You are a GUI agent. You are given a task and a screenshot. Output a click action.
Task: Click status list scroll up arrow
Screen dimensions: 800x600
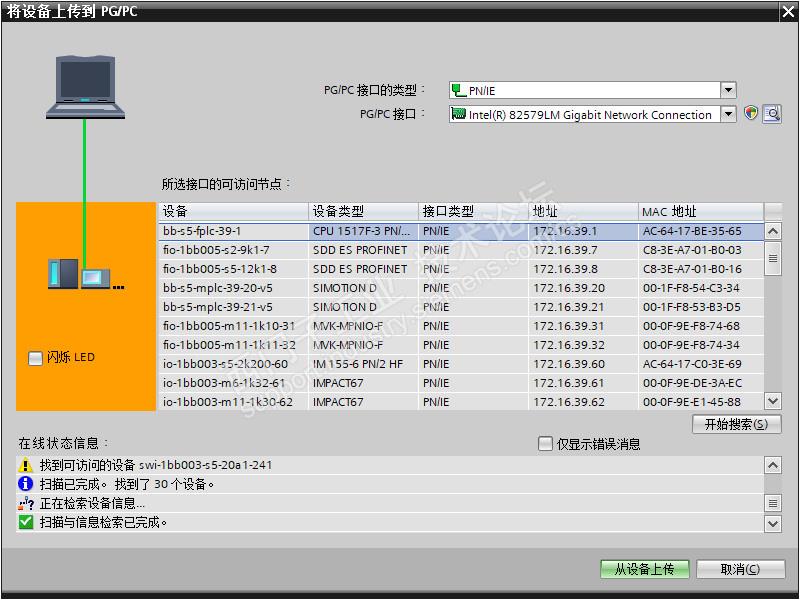772,465
